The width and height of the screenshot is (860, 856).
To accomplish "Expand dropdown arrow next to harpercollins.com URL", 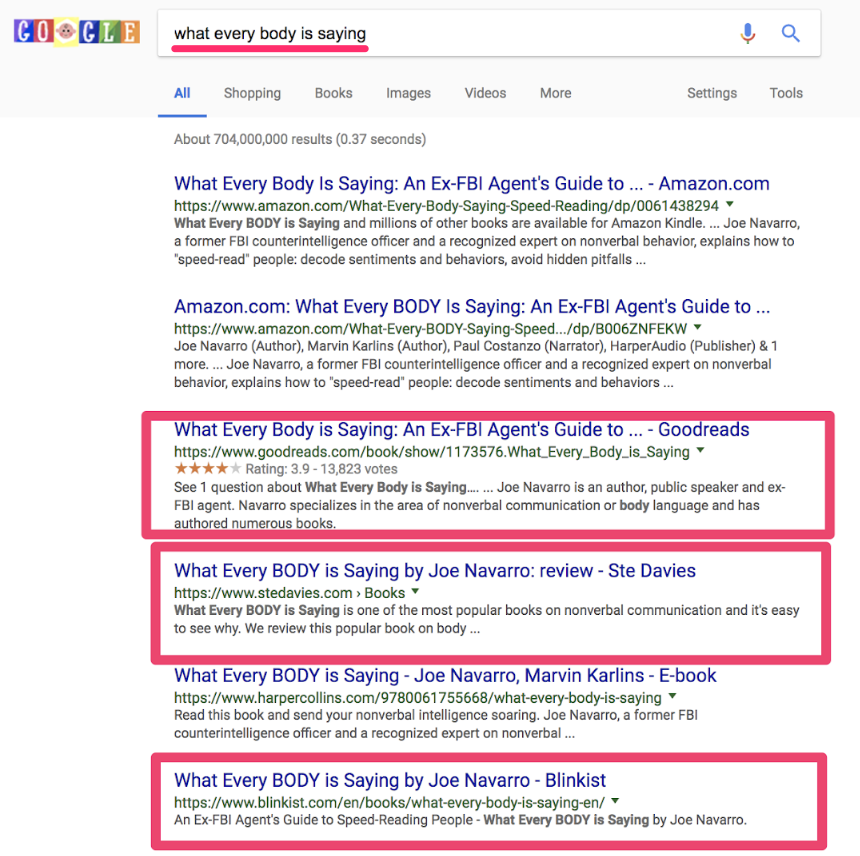I will 672,696.
